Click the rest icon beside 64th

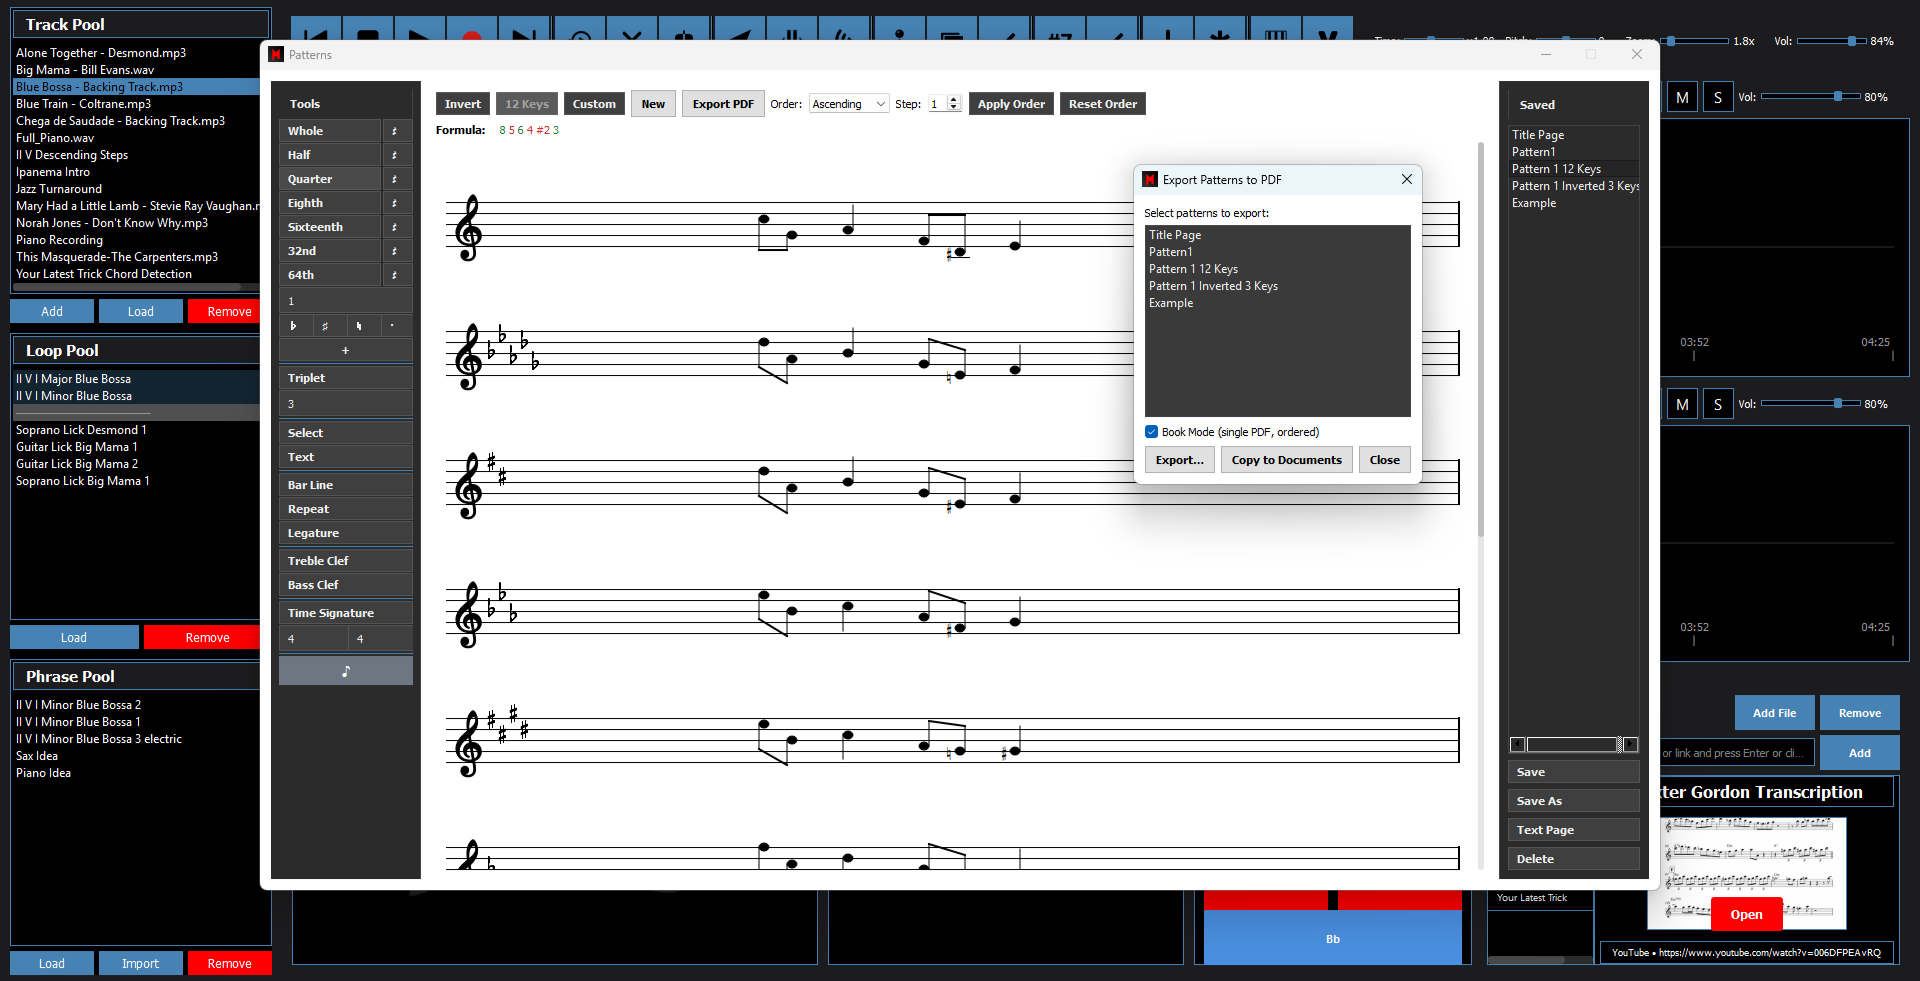point(395,275)
